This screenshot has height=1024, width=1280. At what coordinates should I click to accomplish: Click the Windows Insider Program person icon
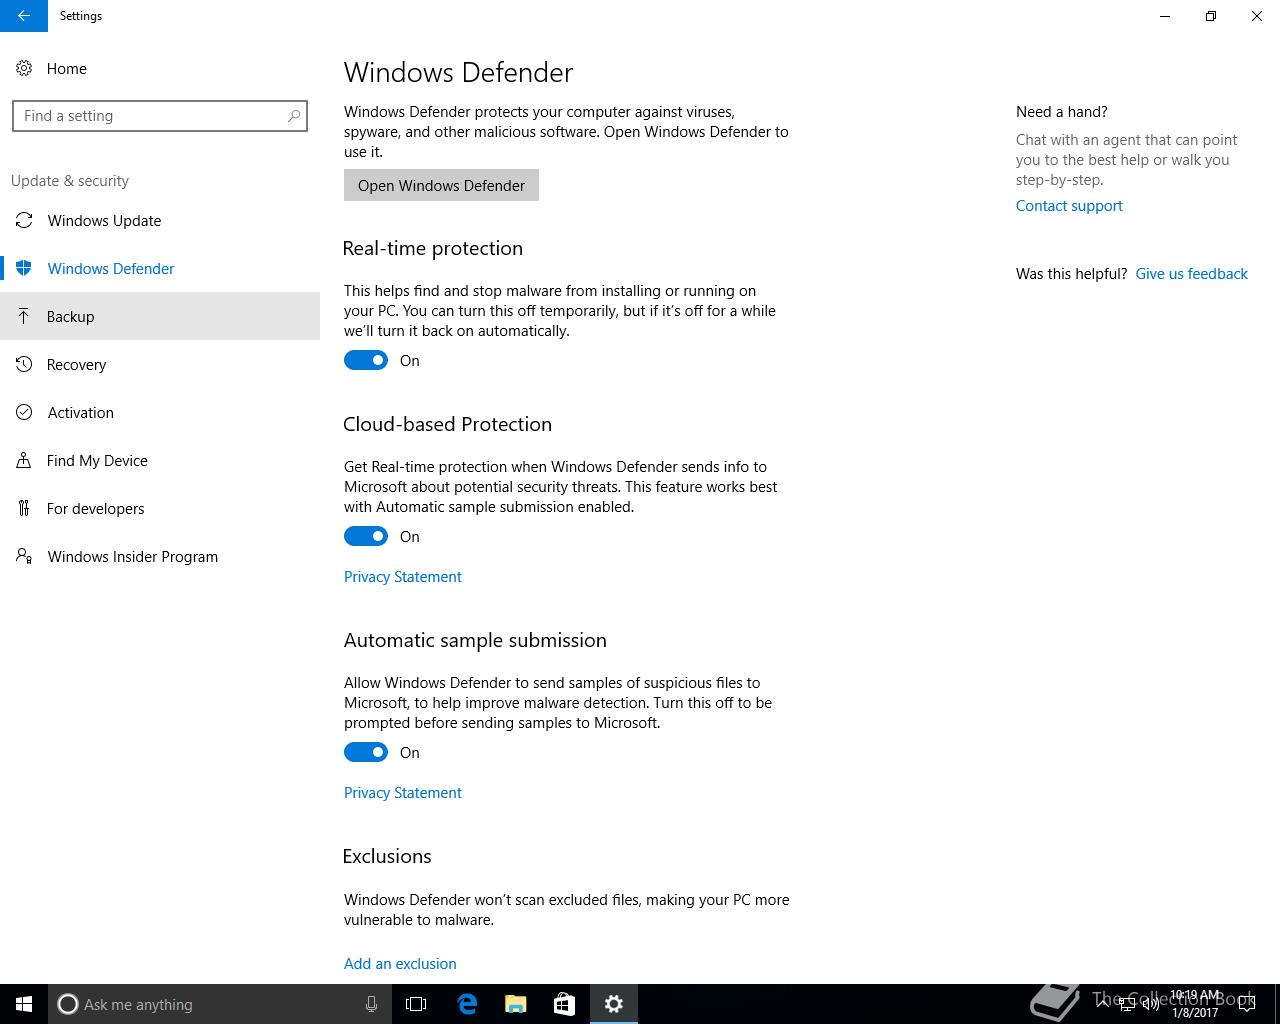(24, 557)
